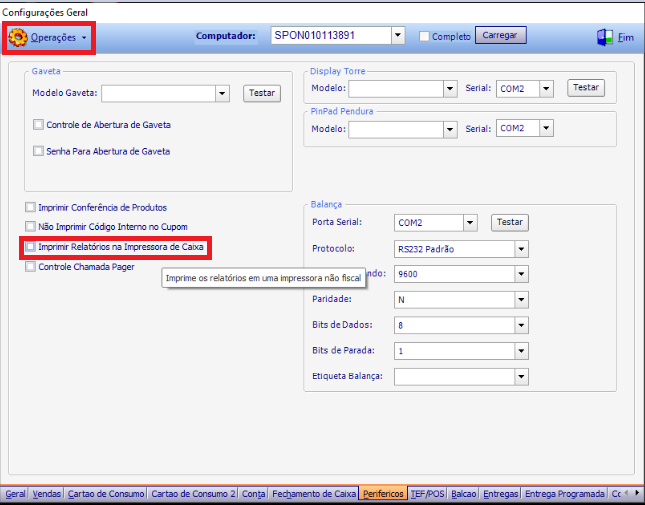Open the 9600 baud rate dropdown
Viewport: 645px width, 505px height.
(x=521, y=274)
